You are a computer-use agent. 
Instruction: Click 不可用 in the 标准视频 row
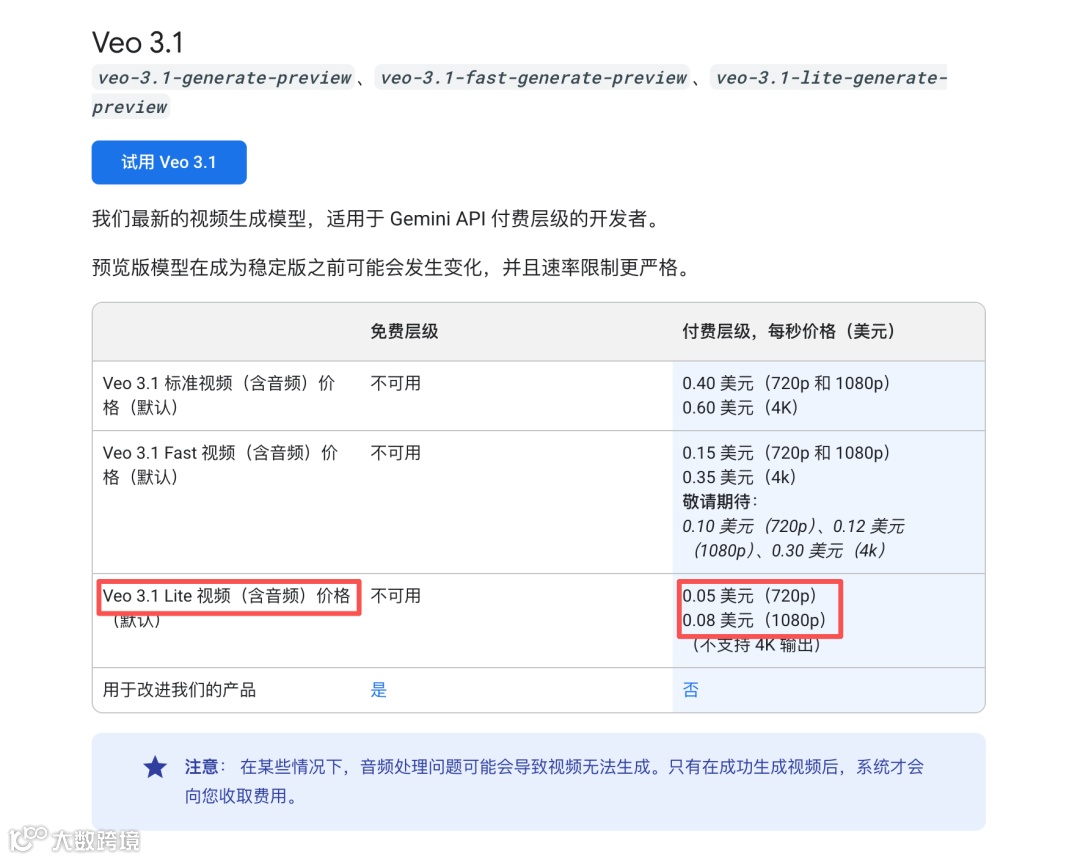point(395,383)
